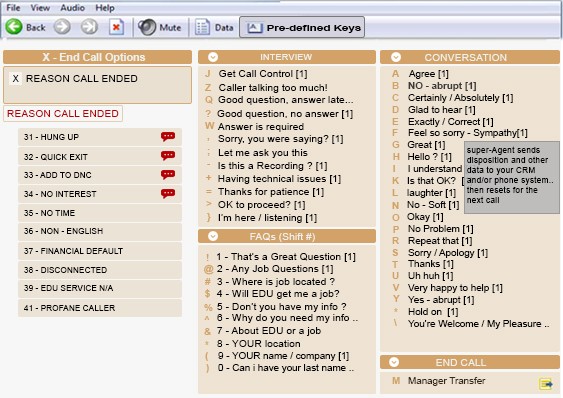Collapse the END CALL section chevron
563x398 pixels.
click(394, 362)
